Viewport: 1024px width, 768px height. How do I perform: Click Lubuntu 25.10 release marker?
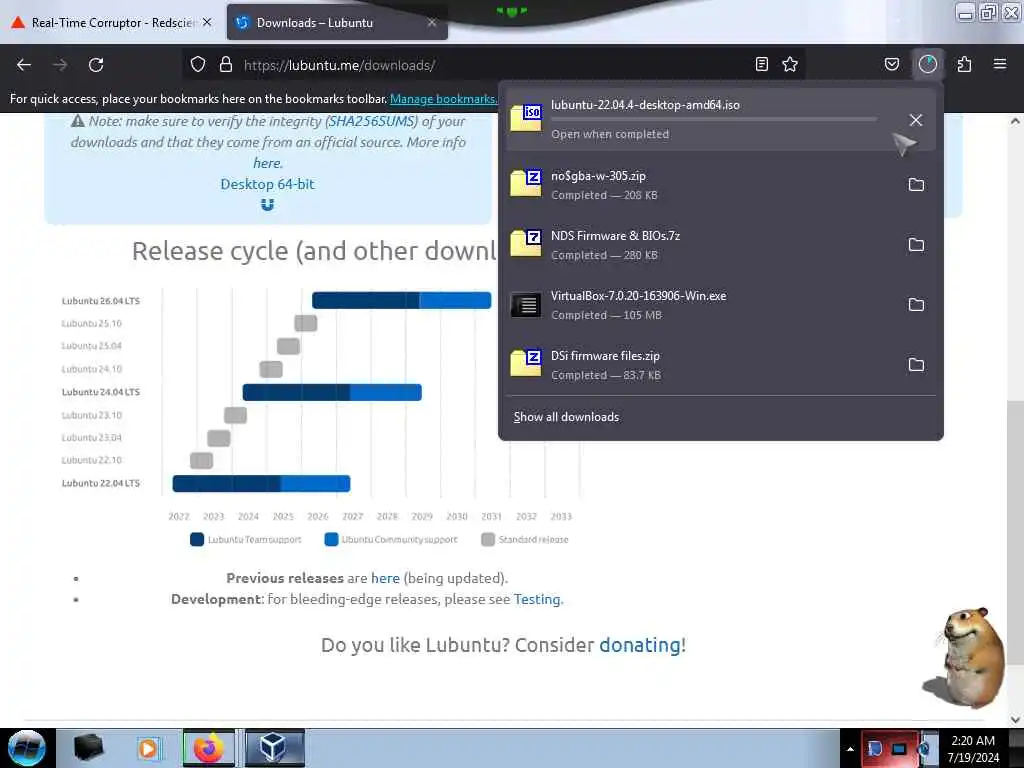pyautogui.click(x=306, y=323)
